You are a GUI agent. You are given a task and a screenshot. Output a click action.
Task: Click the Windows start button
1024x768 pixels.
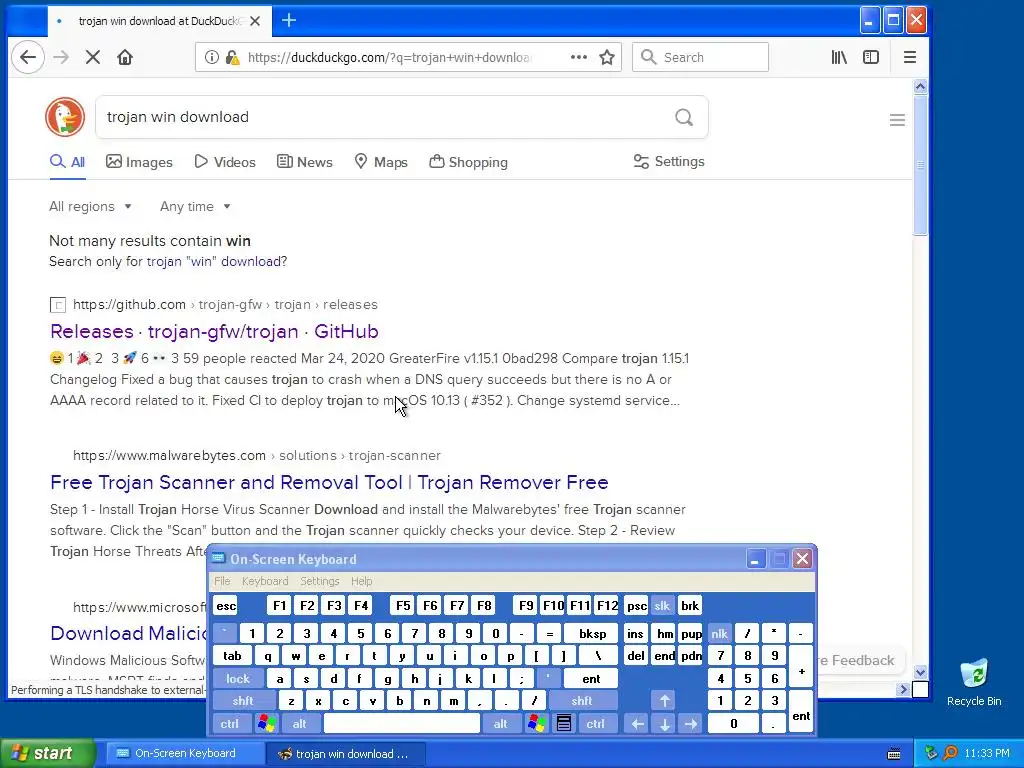pos(47,754)
